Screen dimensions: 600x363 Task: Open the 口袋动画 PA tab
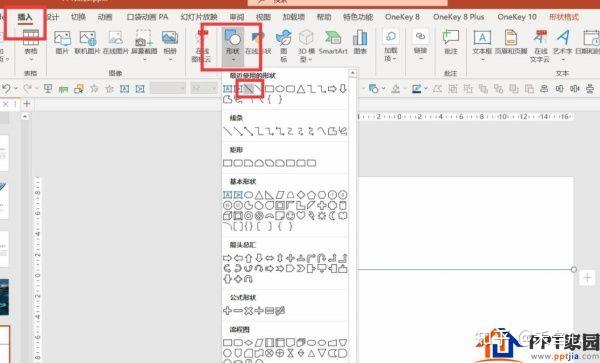click(x=147, y=17)
